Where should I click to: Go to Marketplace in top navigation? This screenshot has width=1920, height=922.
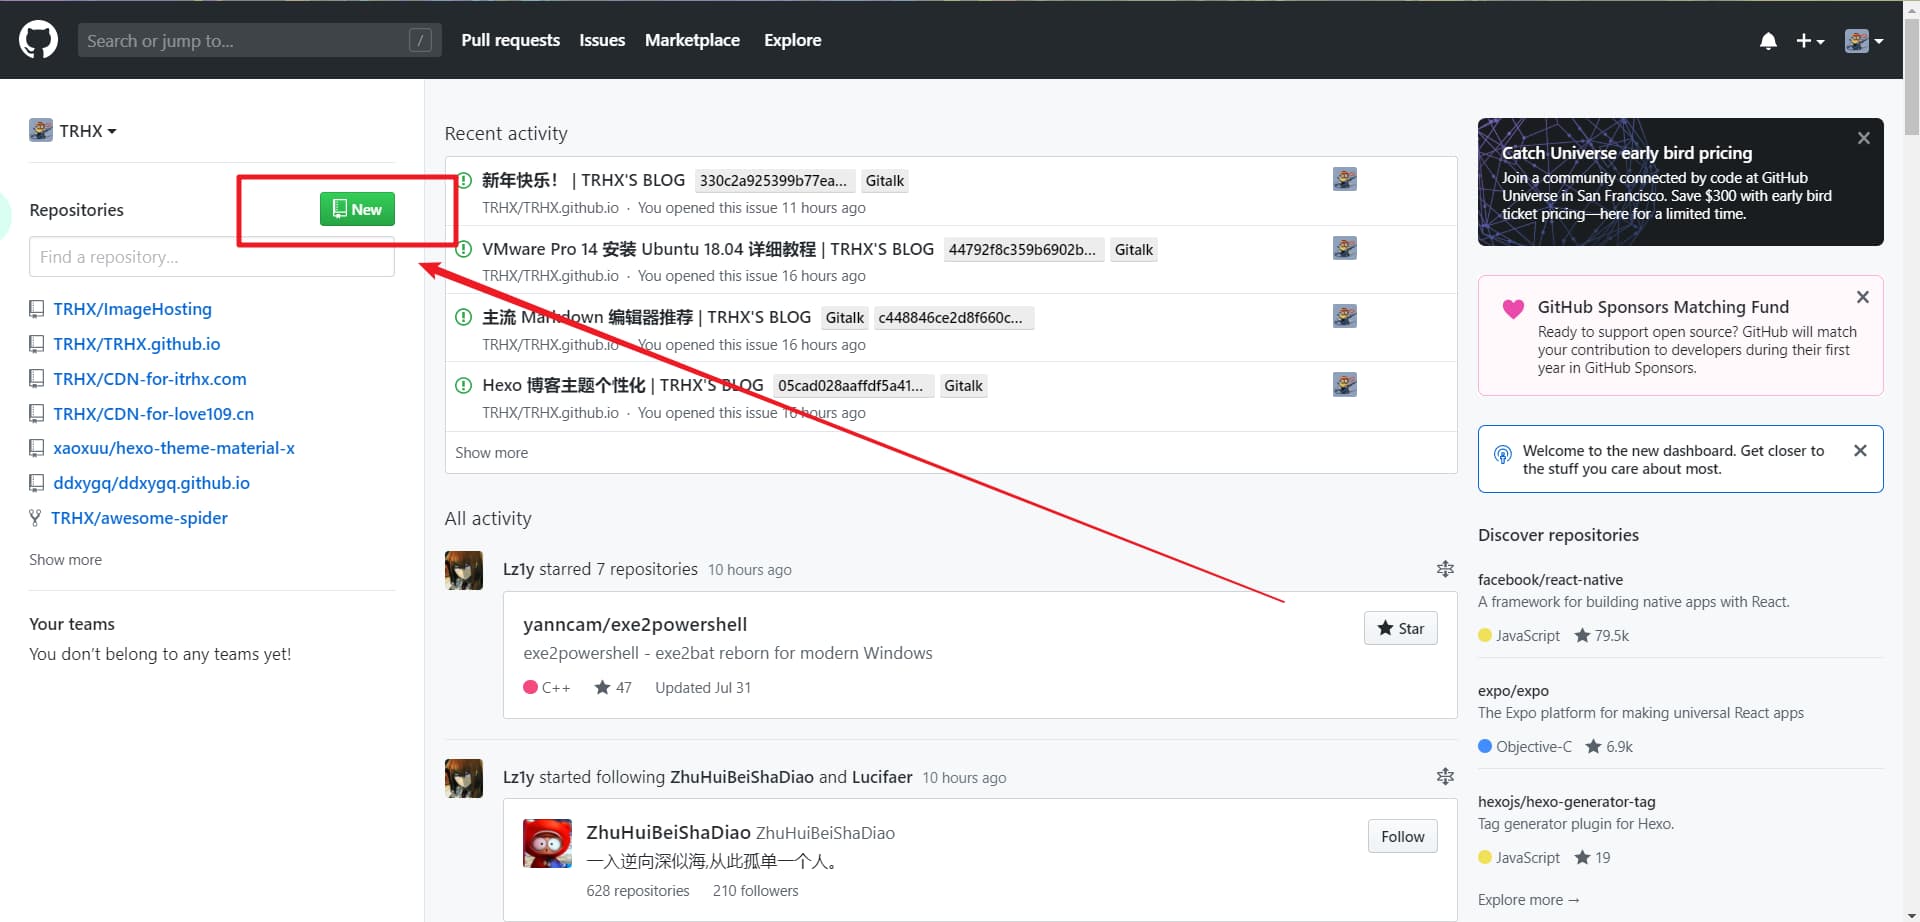pyautogui.click(x=692, y=40)
